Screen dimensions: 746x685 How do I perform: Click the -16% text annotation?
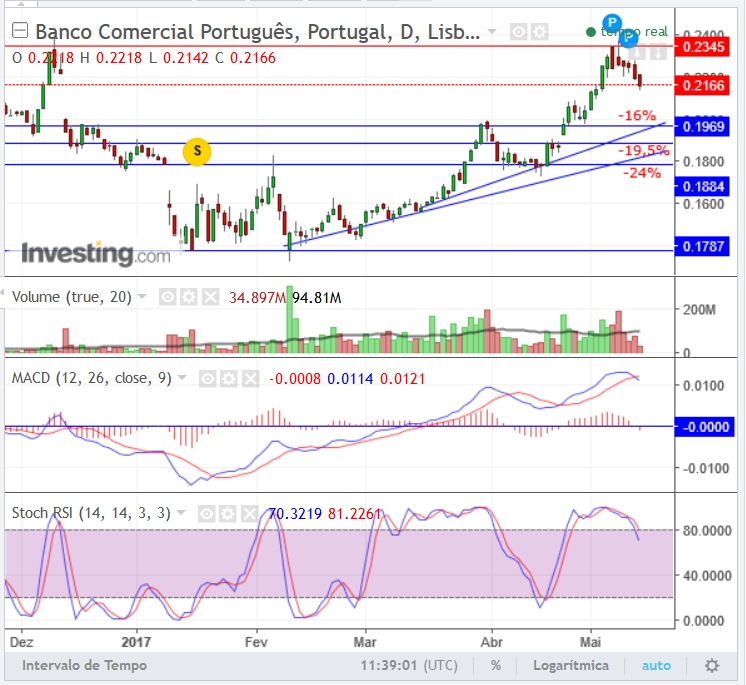pyautogui.click(x=637, y=115)
